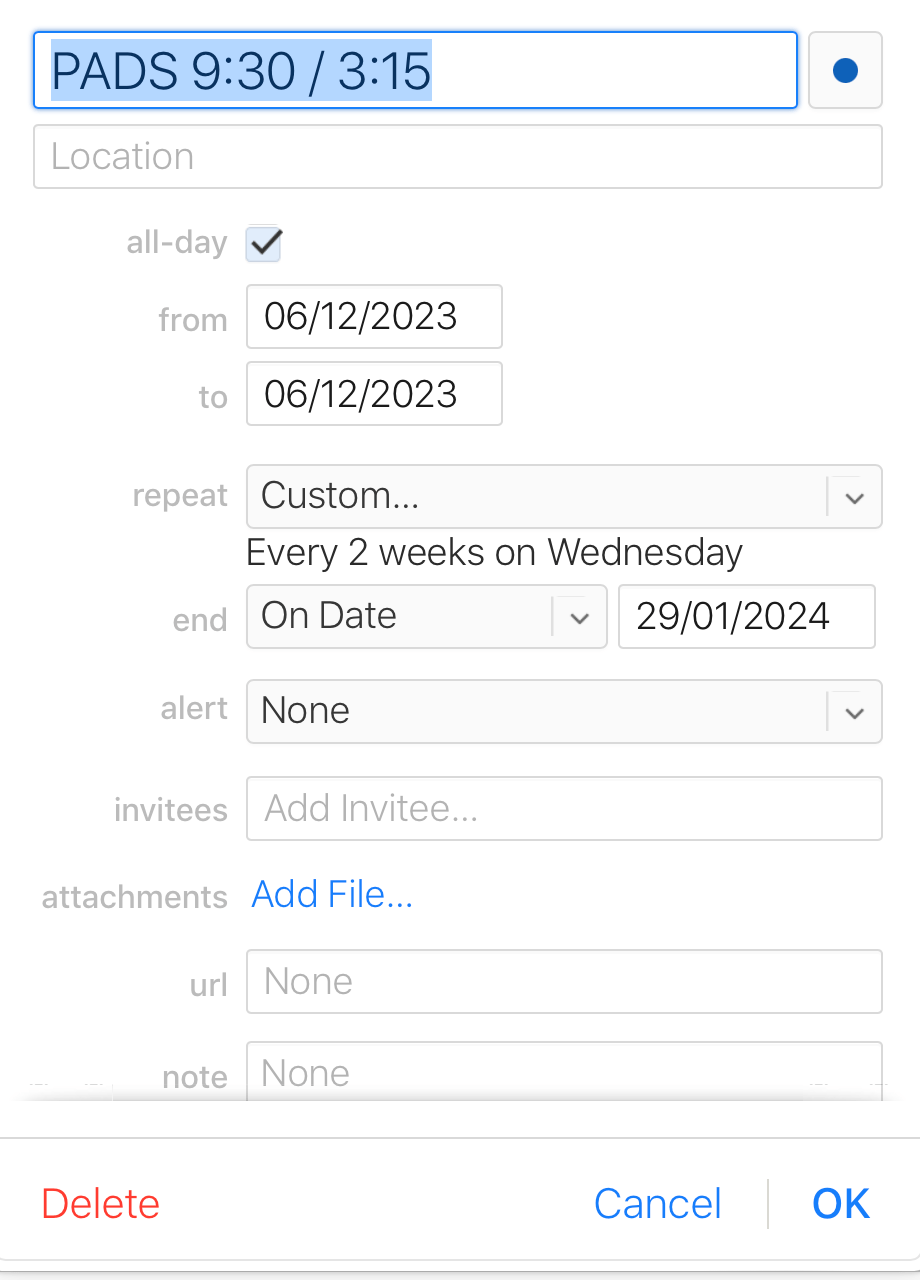
Task: Cancel the event editing dialog
Action: (x=657, y=1204)
